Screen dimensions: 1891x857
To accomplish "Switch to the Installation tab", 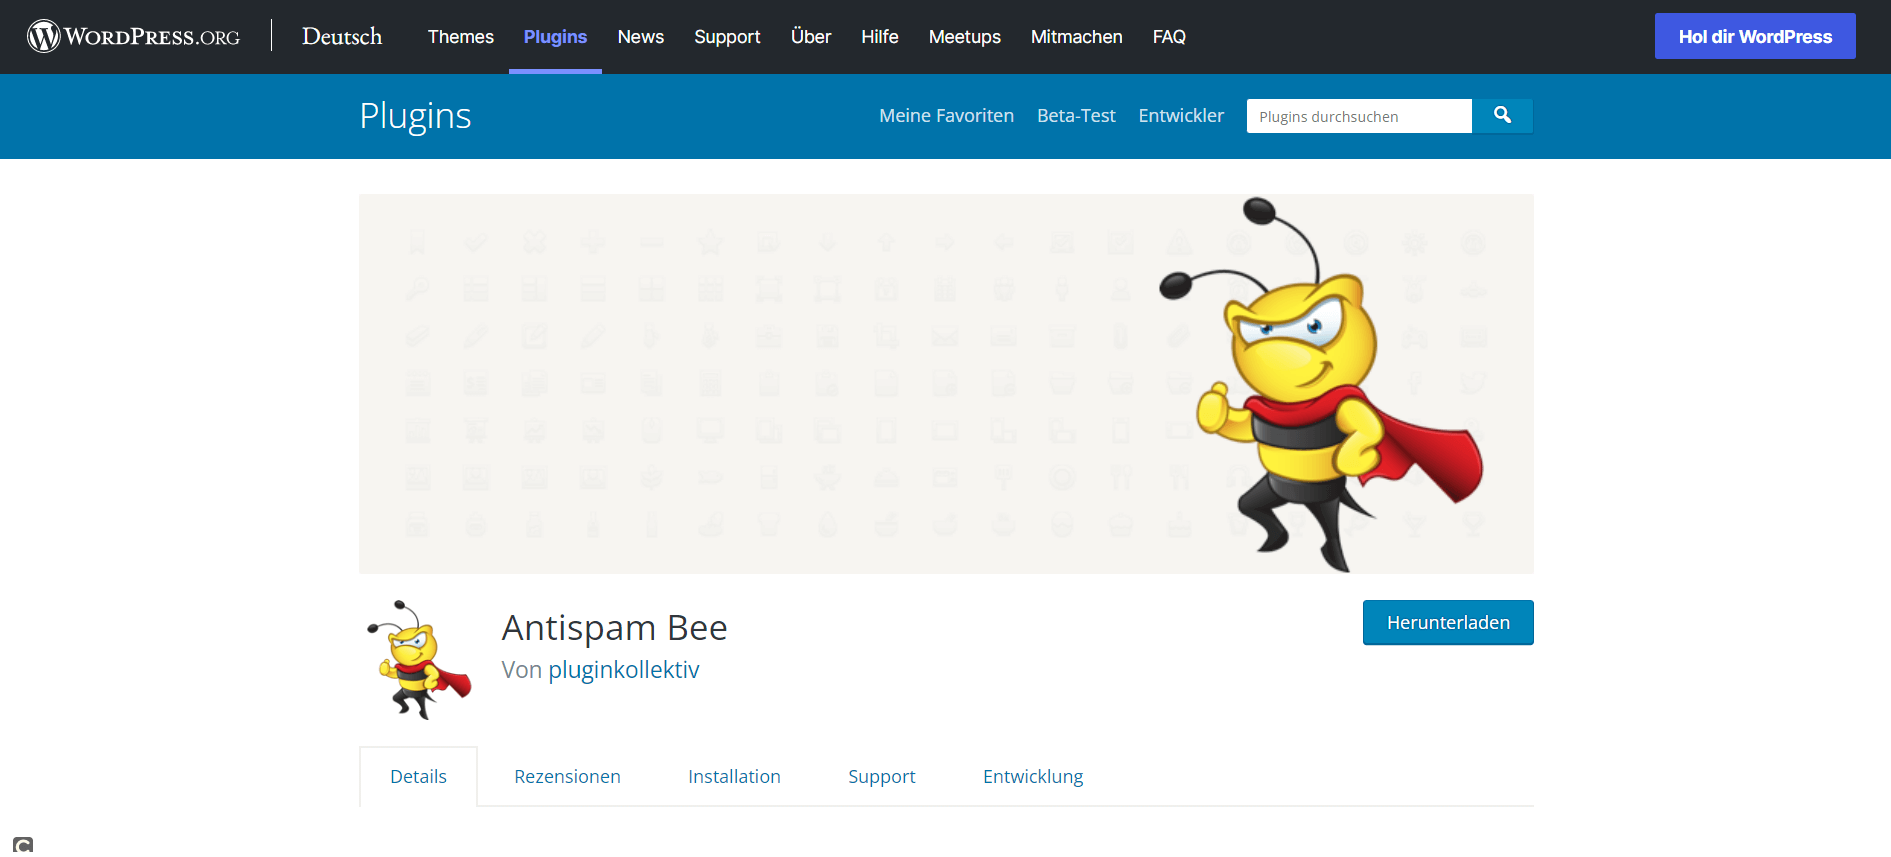I will (734, 777).
